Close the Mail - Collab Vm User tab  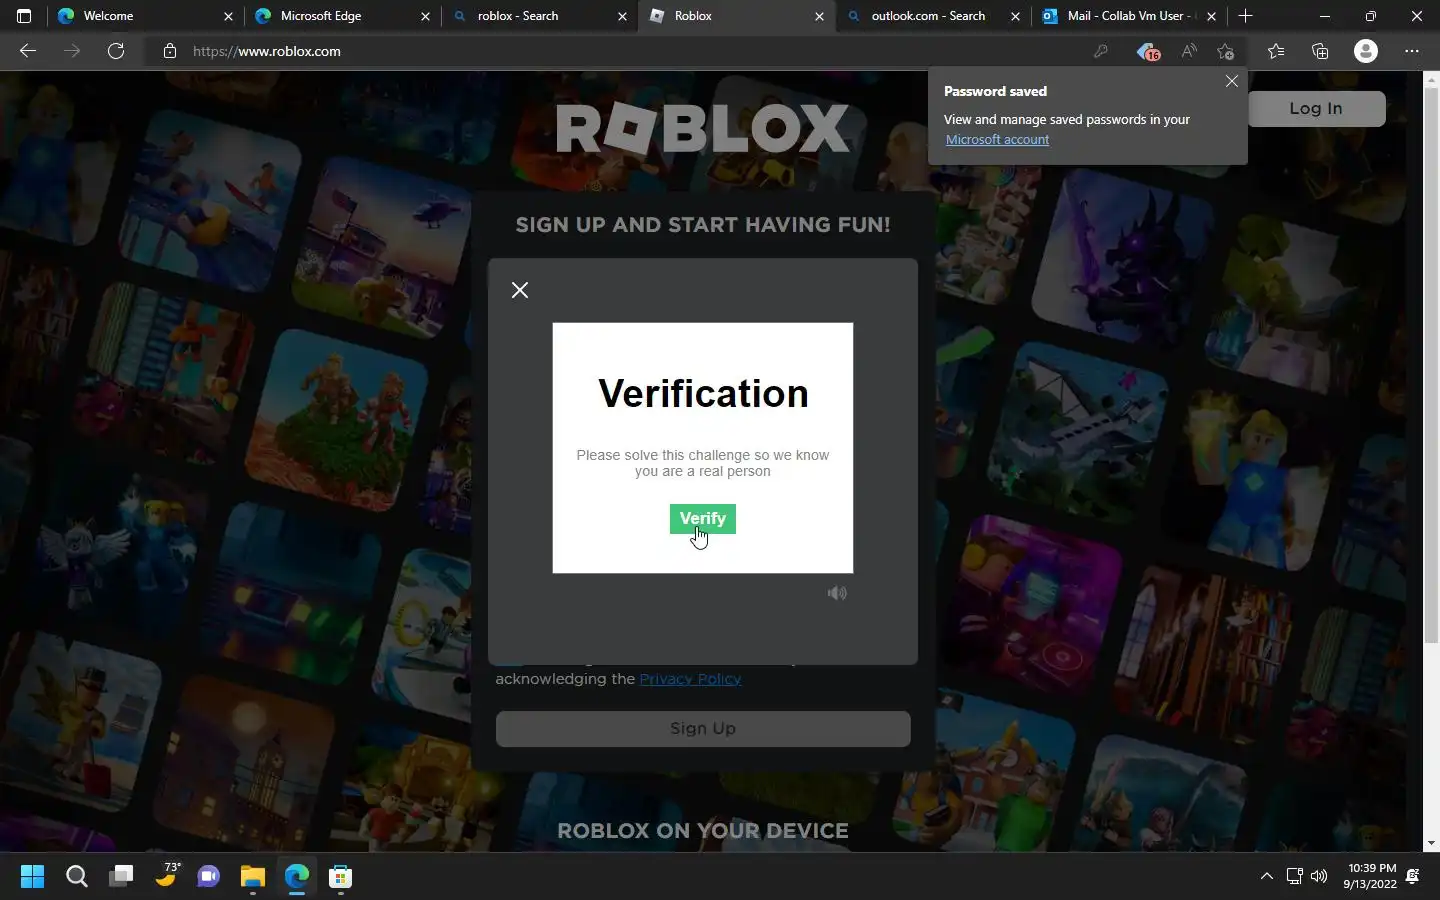1212,17
